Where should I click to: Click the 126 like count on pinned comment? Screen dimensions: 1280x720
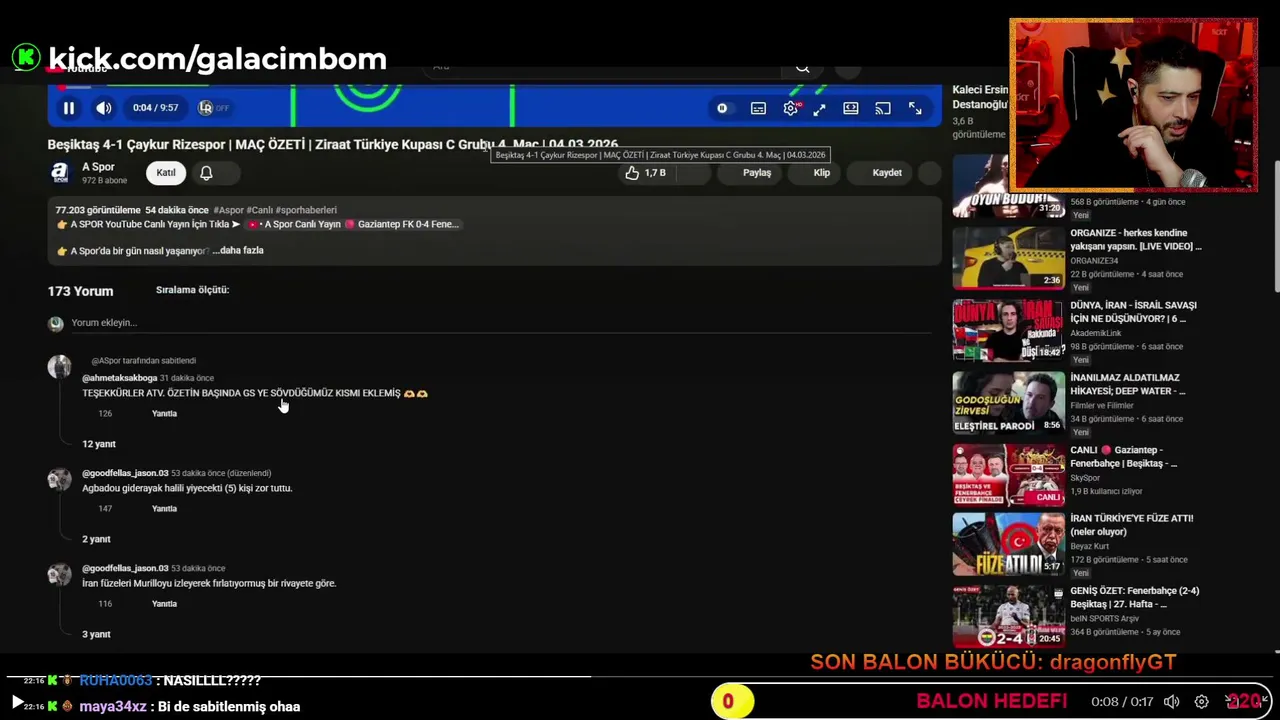105,414
